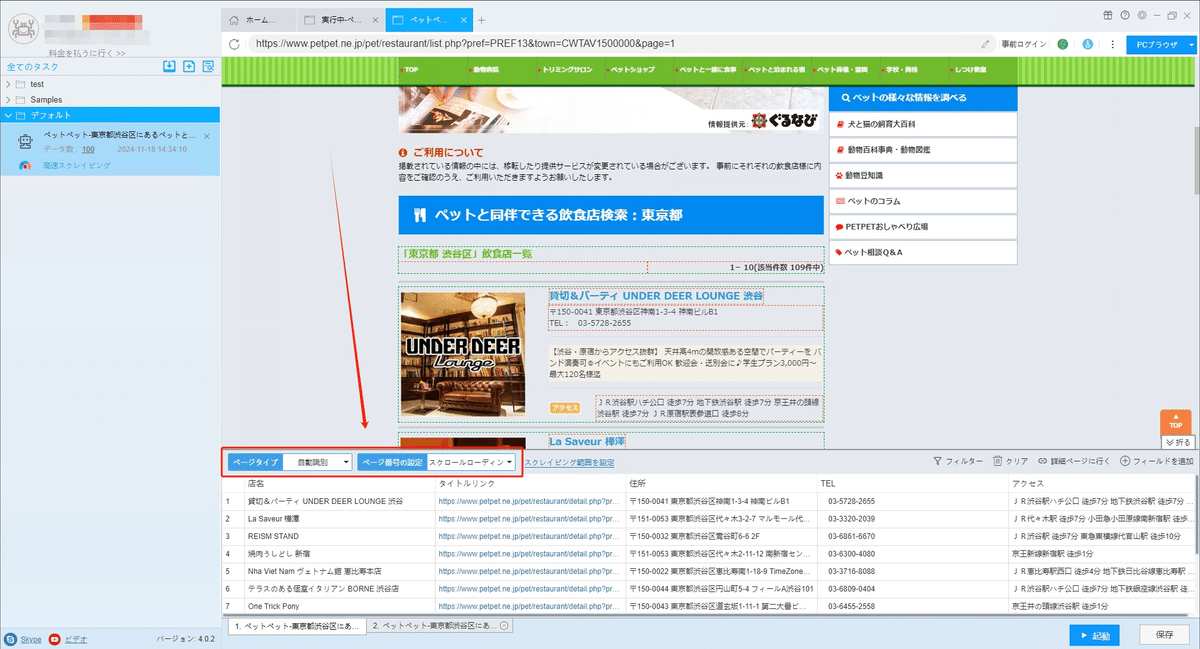
Task: Click 事前ログイン pre-login button
Action: [1024, 45]
